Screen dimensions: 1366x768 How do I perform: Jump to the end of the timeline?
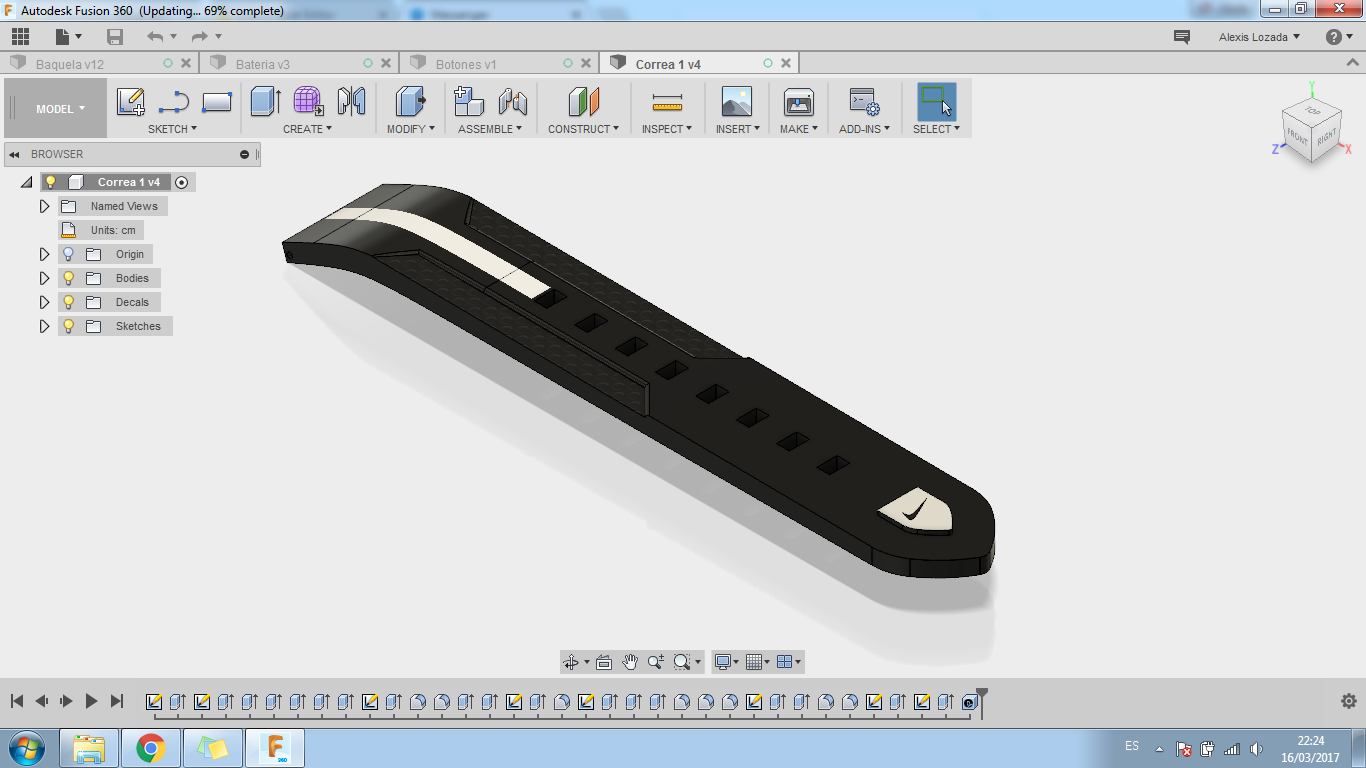[x=117, y=701]
